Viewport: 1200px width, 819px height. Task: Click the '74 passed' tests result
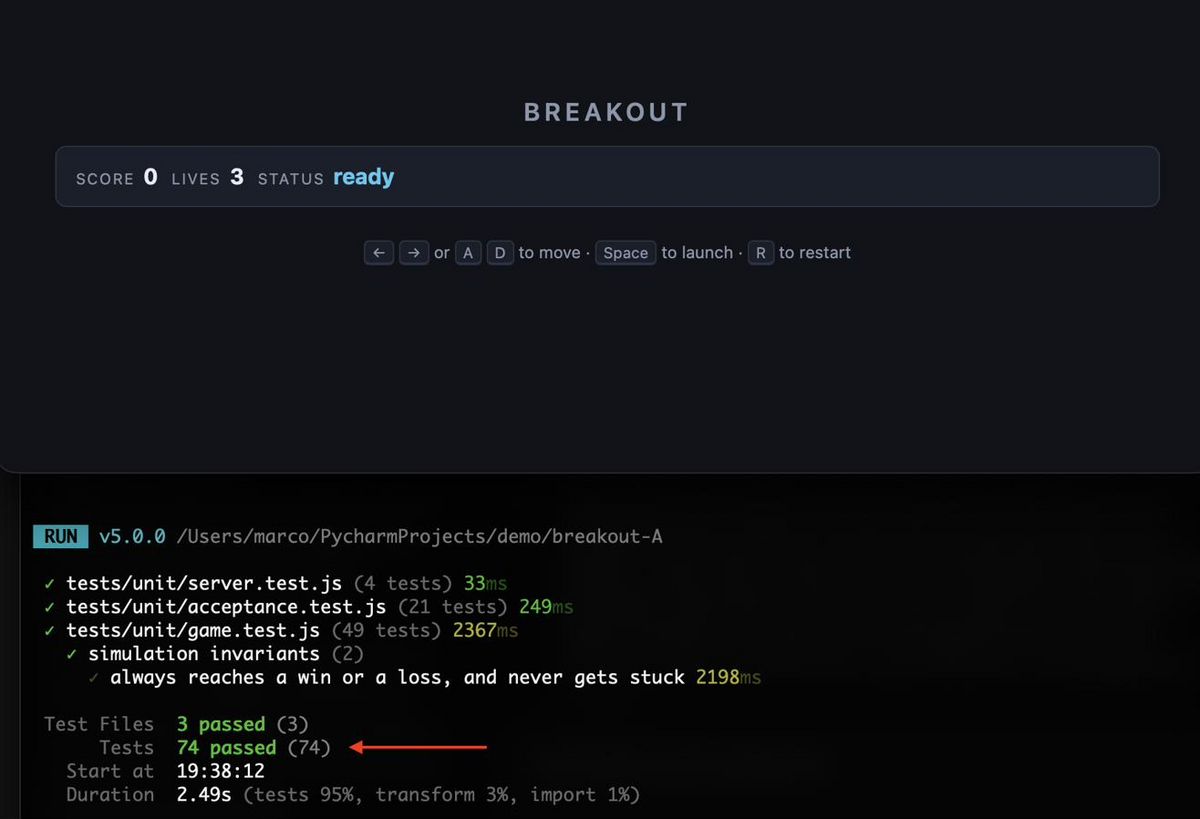pyautogui.click(x=226, y=747)
